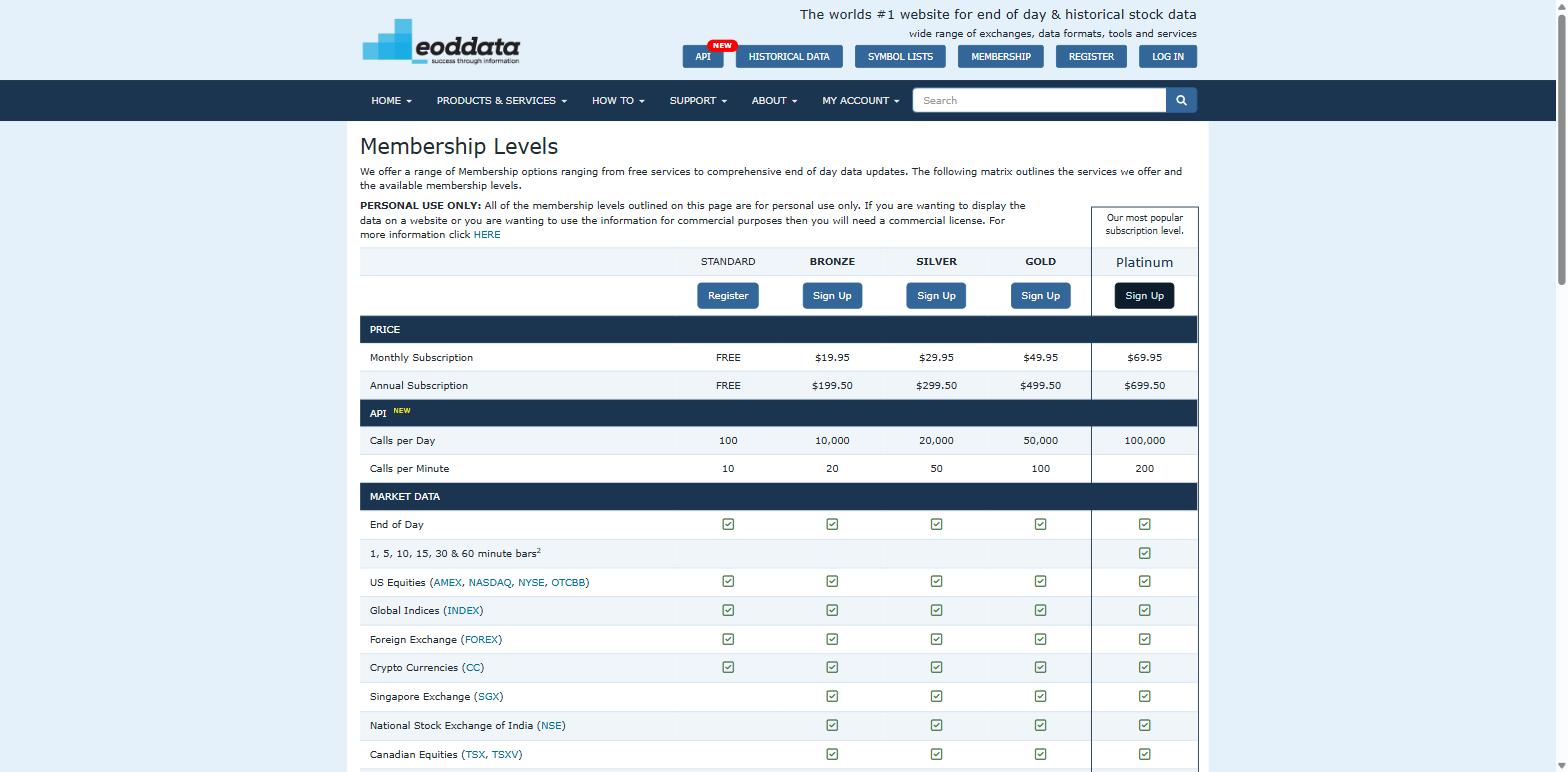Image resolution: width=1568 pixels, height=772 pixels.
Task: Expand the SUPPORT menu
Action: click(x=698, y=100)
